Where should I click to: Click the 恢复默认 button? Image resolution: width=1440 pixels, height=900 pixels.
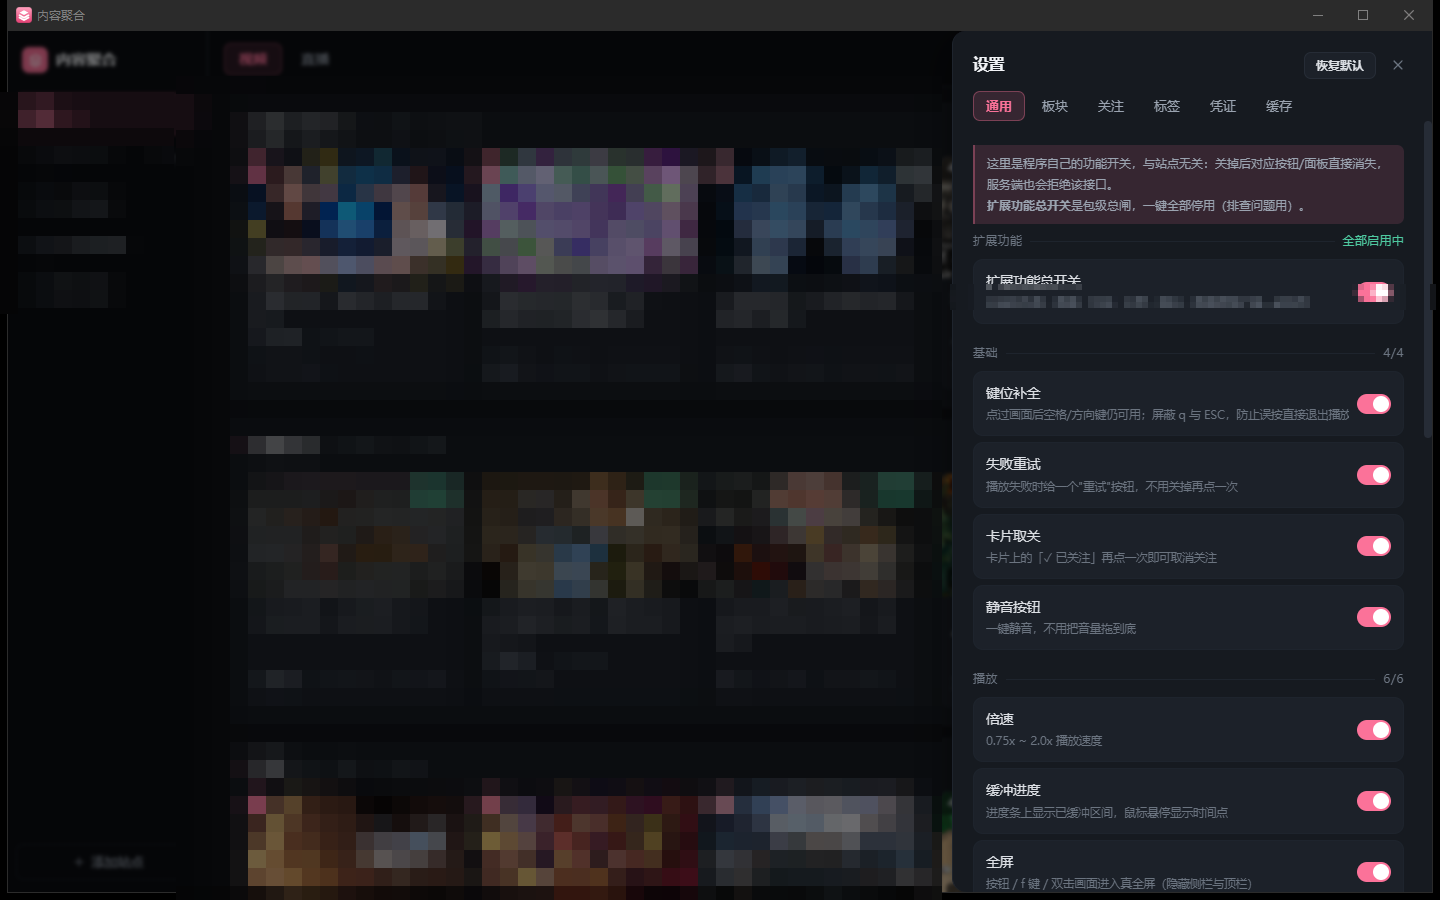(1340, 65)
